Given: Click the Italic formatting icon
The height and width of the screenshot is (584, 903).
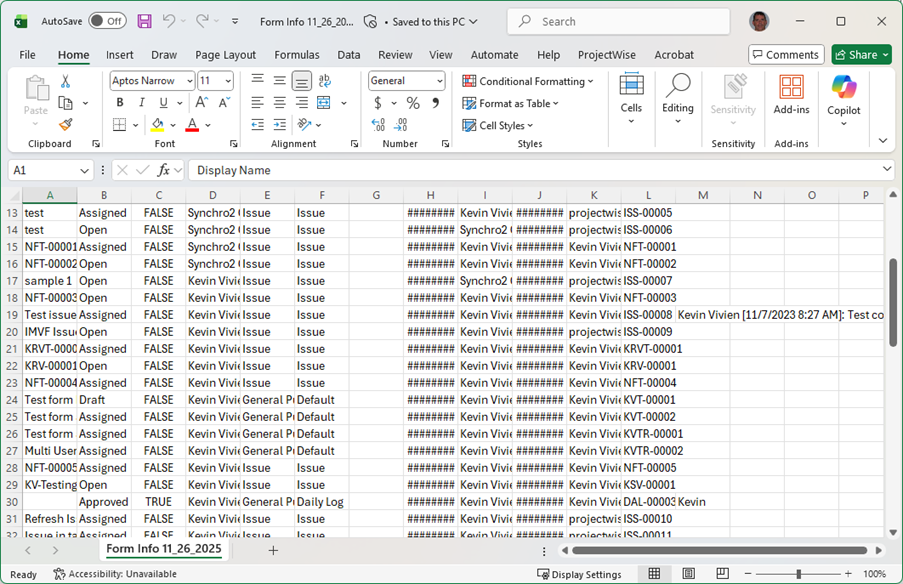Looking at the screenshot, I should [141, 103].
